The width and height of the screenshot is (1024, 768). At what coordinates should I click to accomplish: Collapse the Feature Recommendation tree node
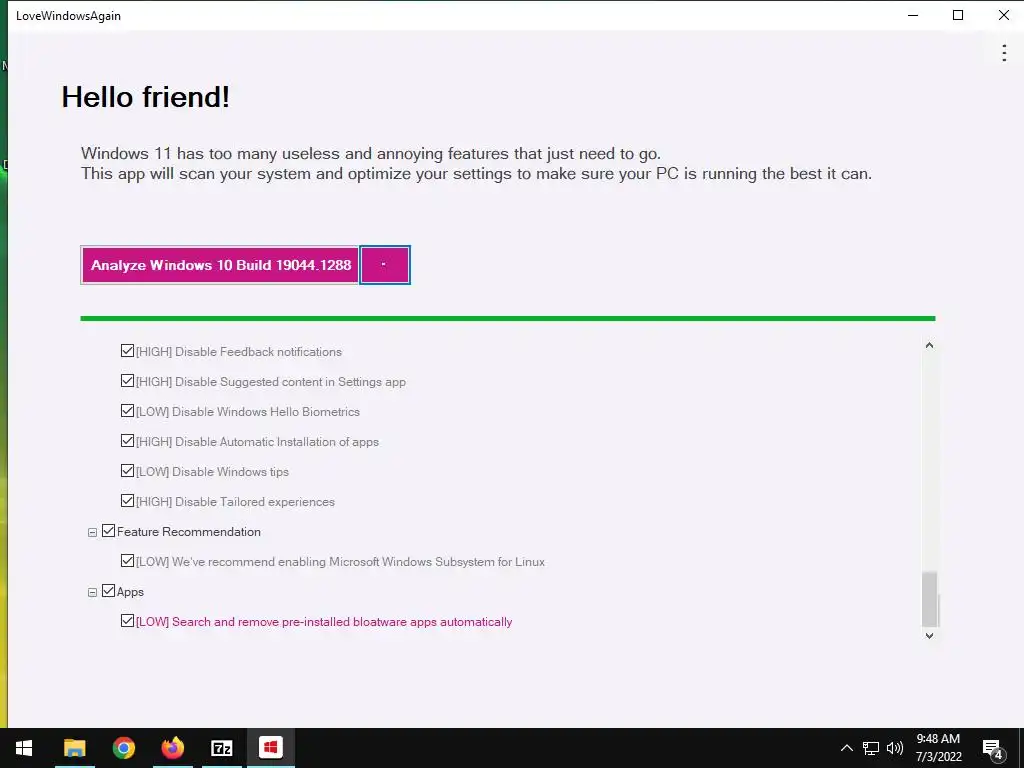(92, 533)
